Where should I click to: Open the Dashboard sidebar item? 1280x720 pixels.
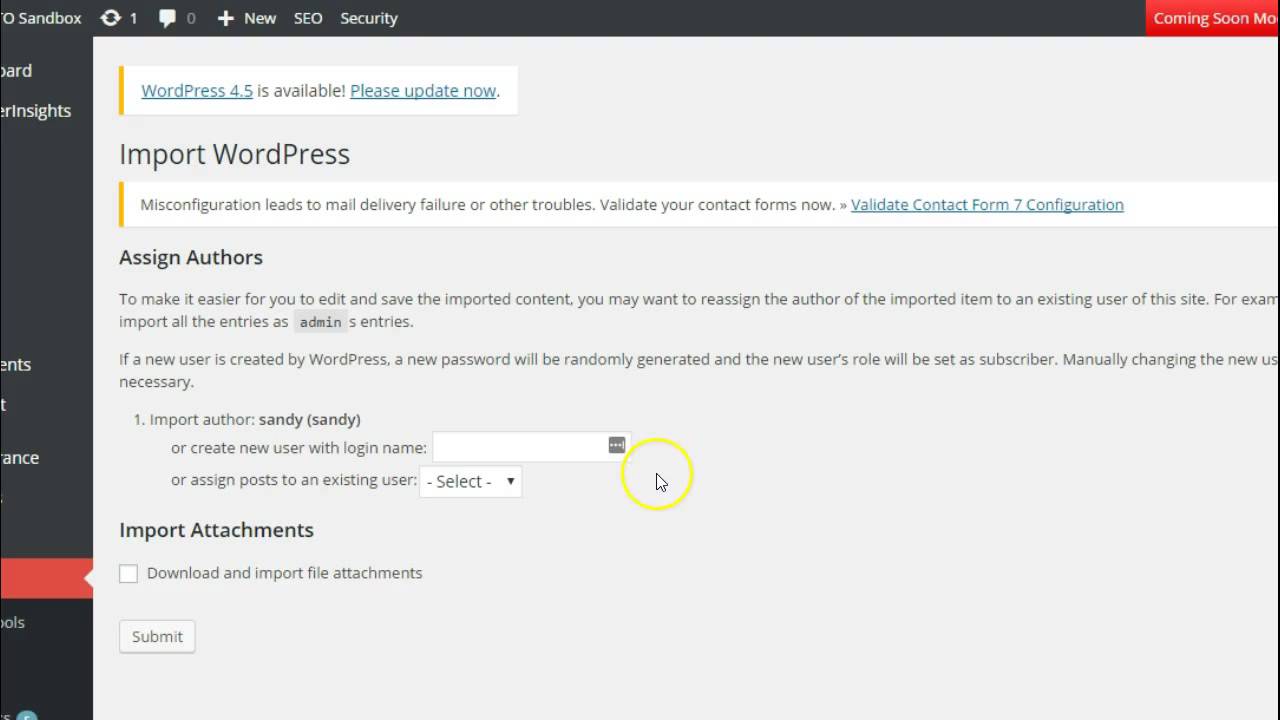(x=16, y=71)
